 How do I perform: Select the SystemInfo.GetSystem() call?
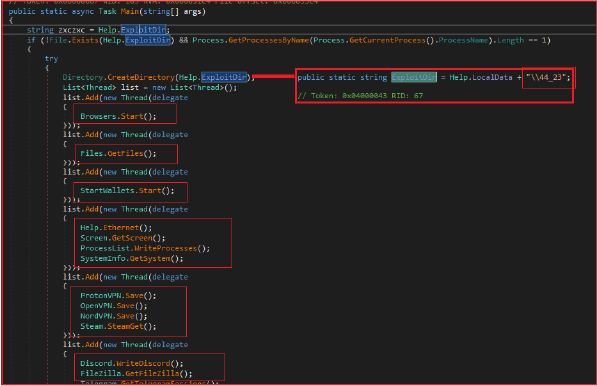[132, 259]
